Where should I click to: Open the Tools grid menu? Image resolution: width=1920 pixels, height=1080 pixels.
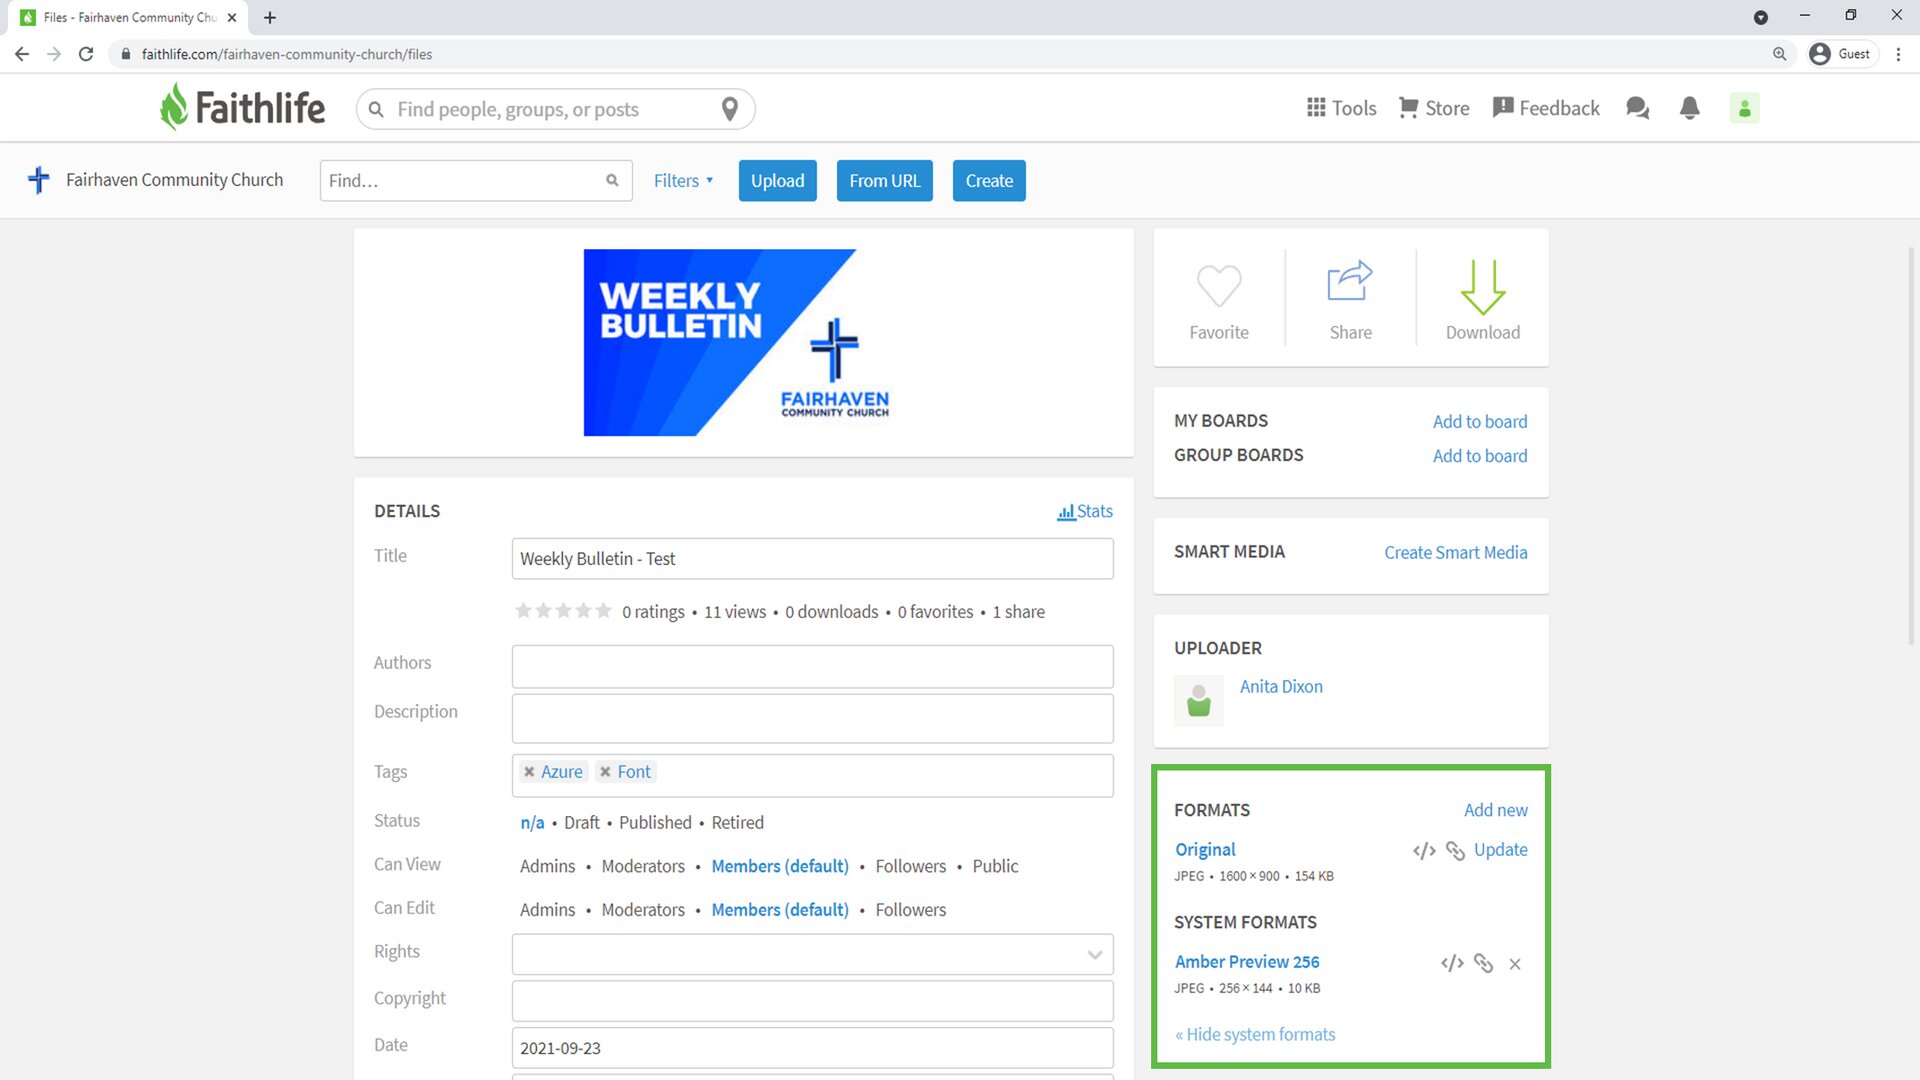click(1341, 108)
